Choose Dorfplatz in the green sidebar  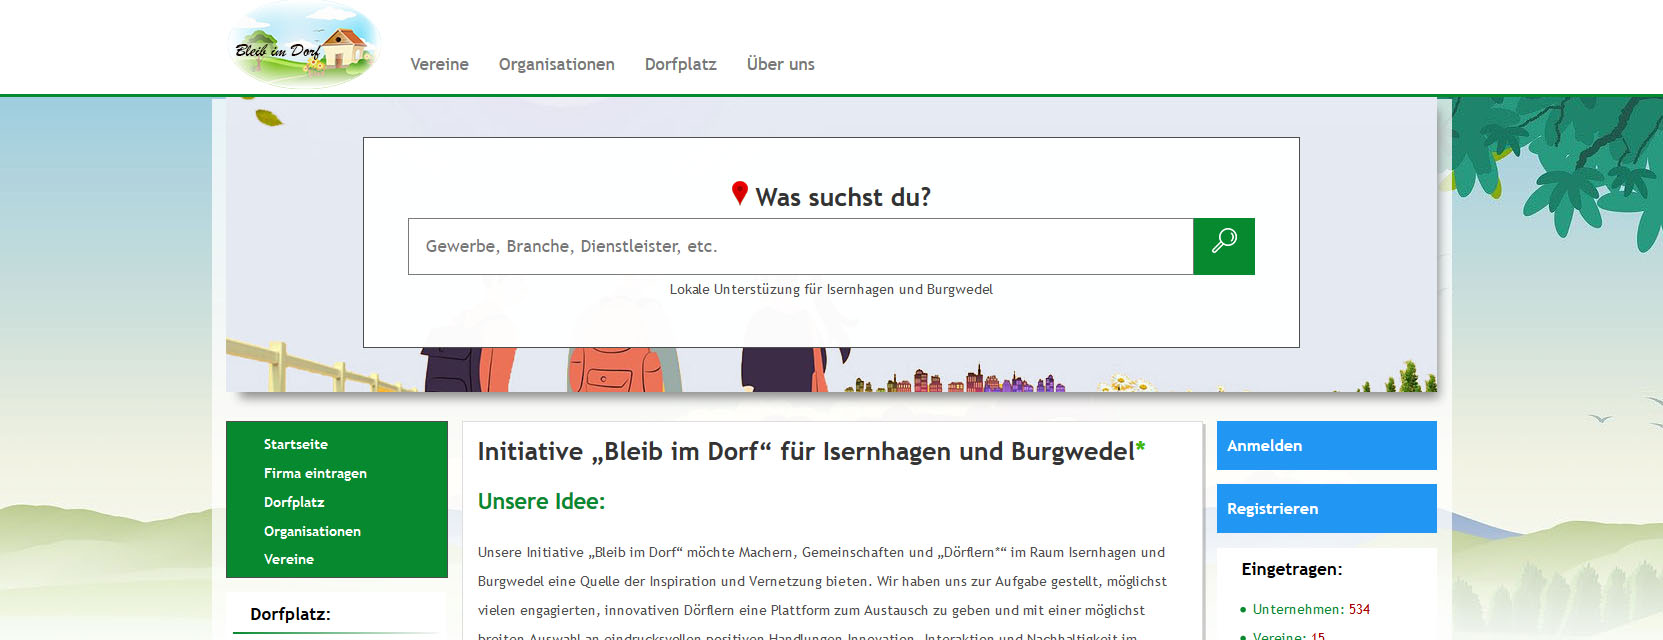(294, 502)
